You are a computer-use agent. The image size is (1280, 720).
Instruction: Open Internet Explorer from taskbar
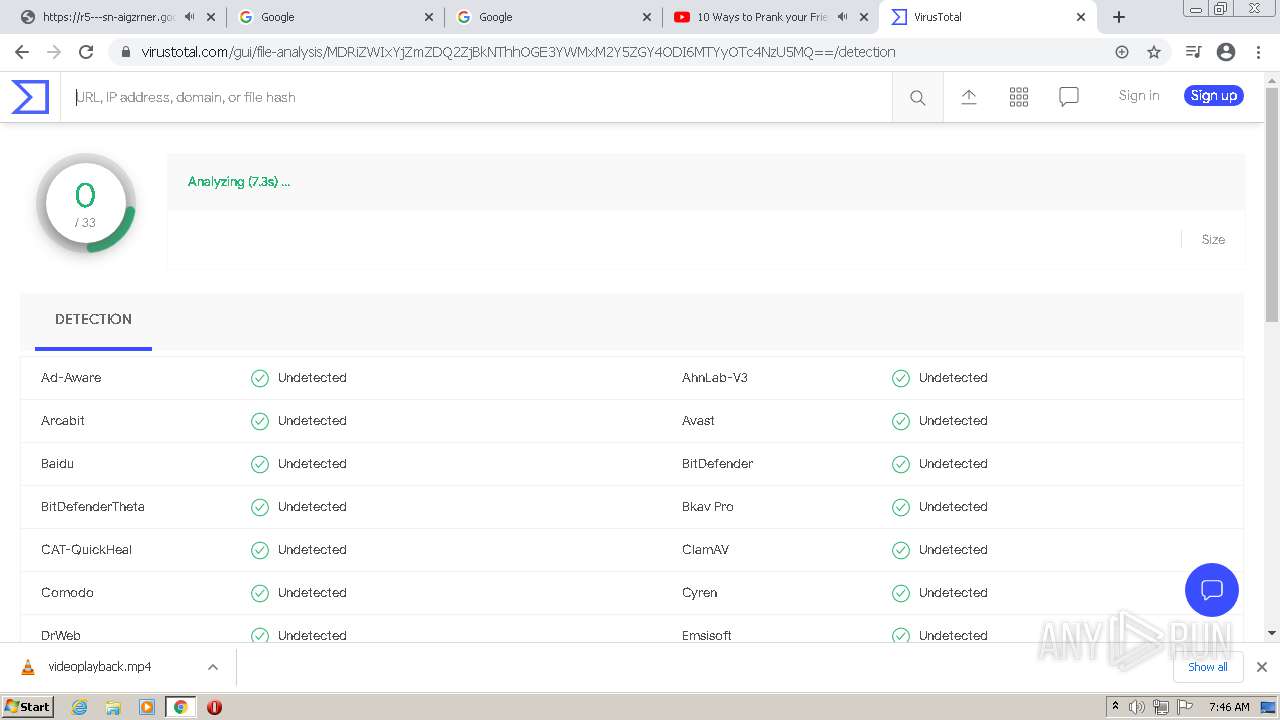[79, 707]
